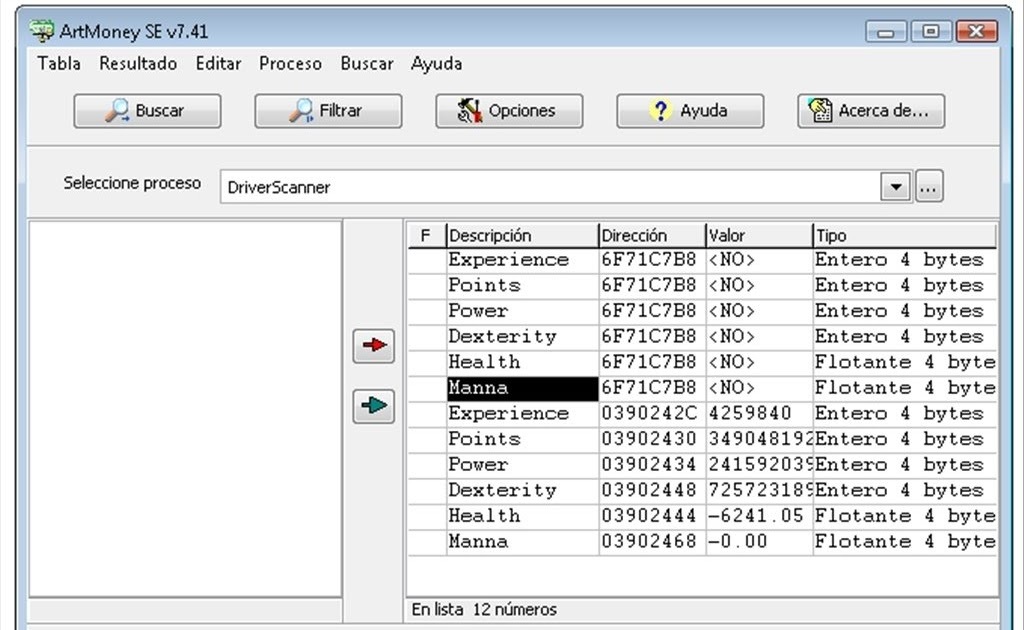Minimize the ArtMoney window

(886, 31)
